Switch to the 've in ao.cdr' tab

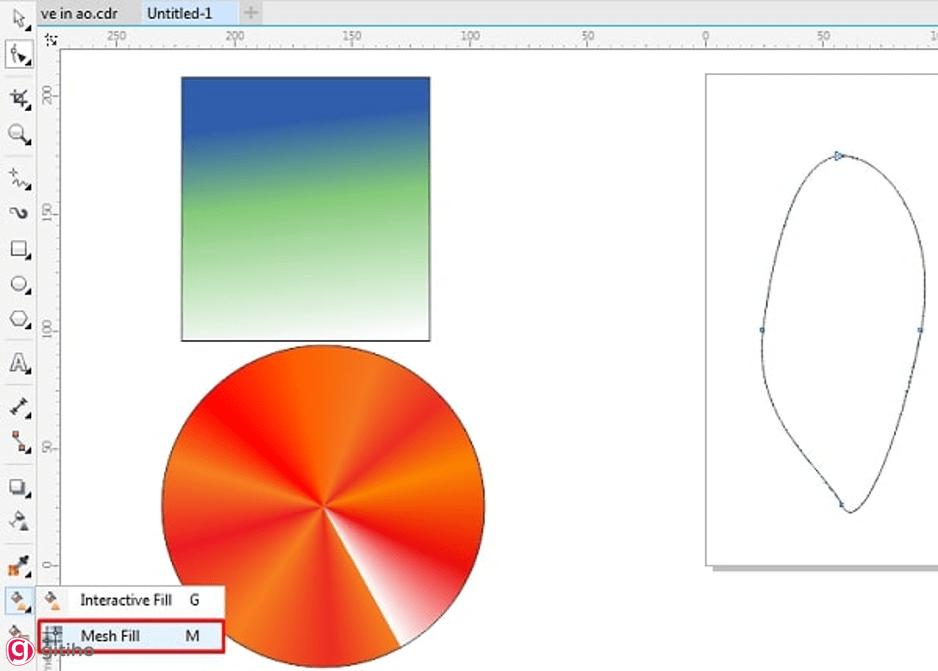[x=80, y=14]
